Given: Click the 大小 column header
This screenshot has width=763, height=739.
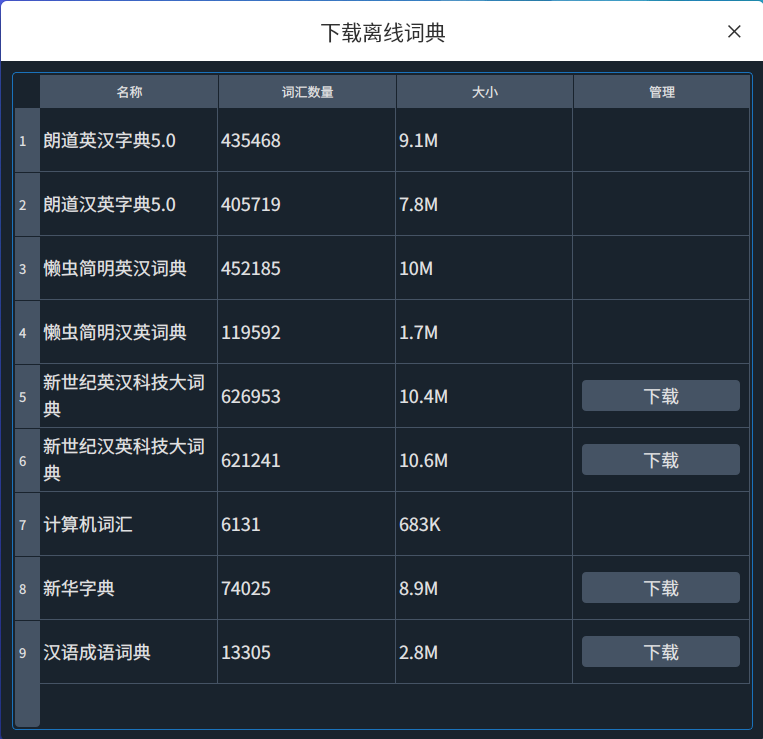Looking at the screenshot, I should pyautogui.click(x=485, y=91).
